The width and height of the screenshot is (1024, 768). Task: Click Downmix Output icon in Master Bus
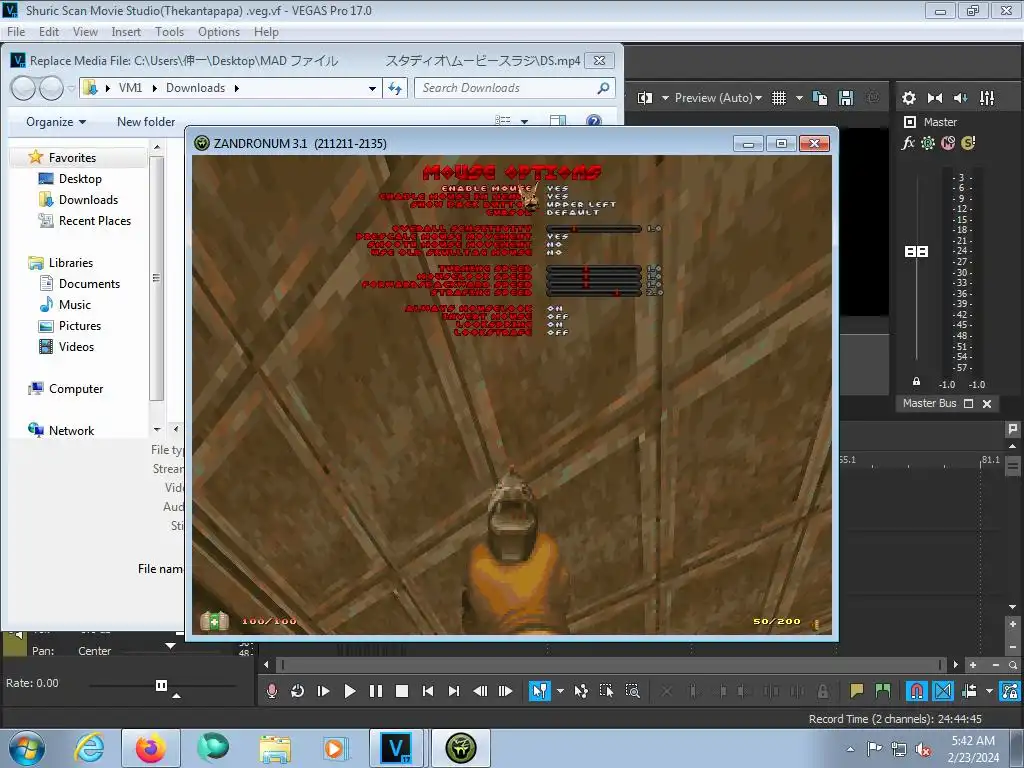point(935,98)
